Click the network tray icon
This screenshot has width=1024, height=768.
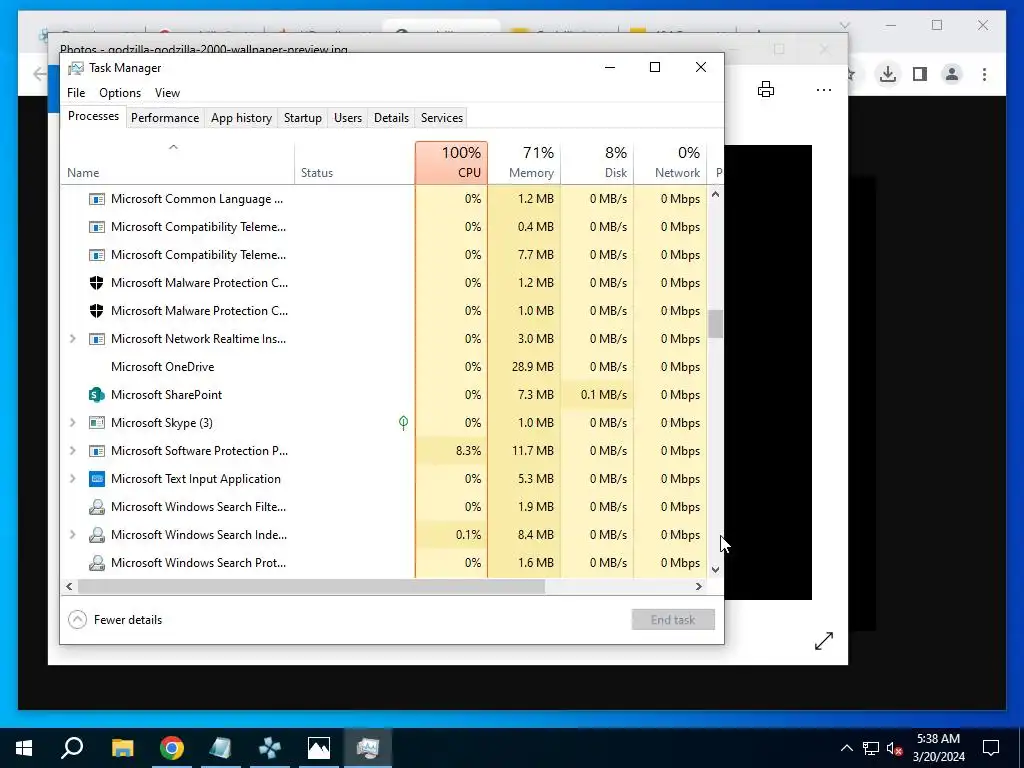point(871,748)
